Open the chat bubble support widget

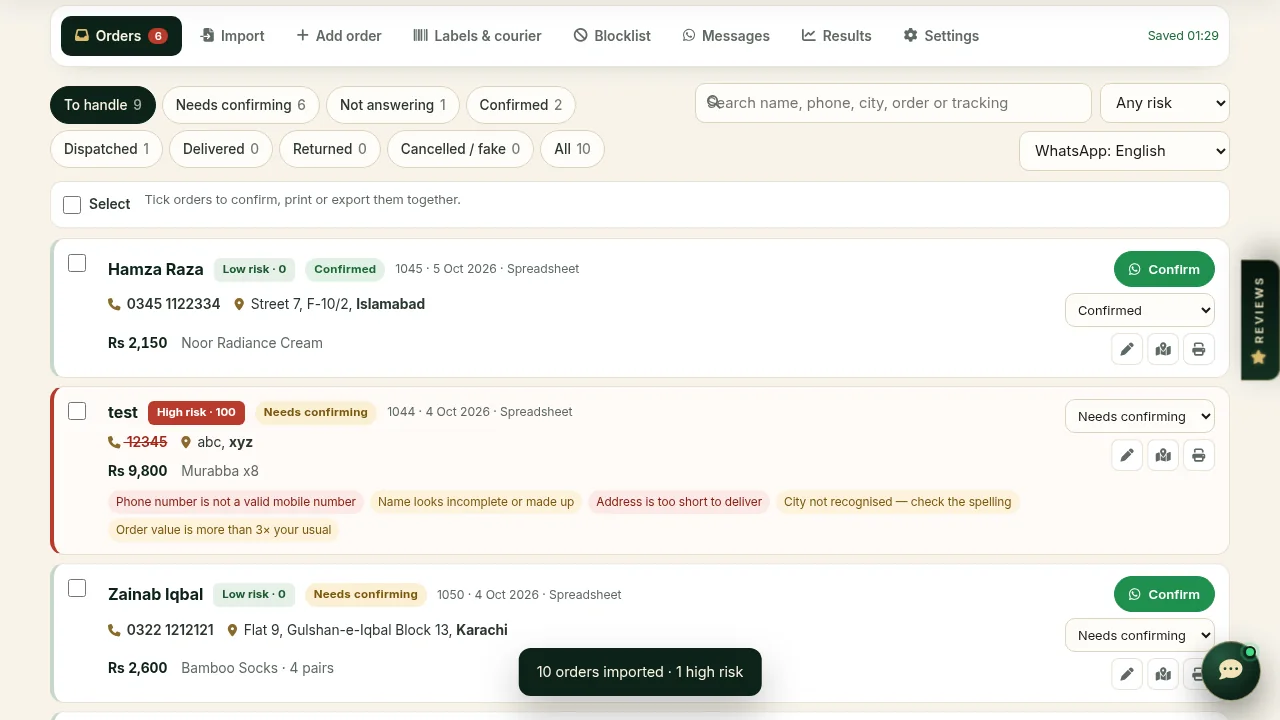[1231, 670]
